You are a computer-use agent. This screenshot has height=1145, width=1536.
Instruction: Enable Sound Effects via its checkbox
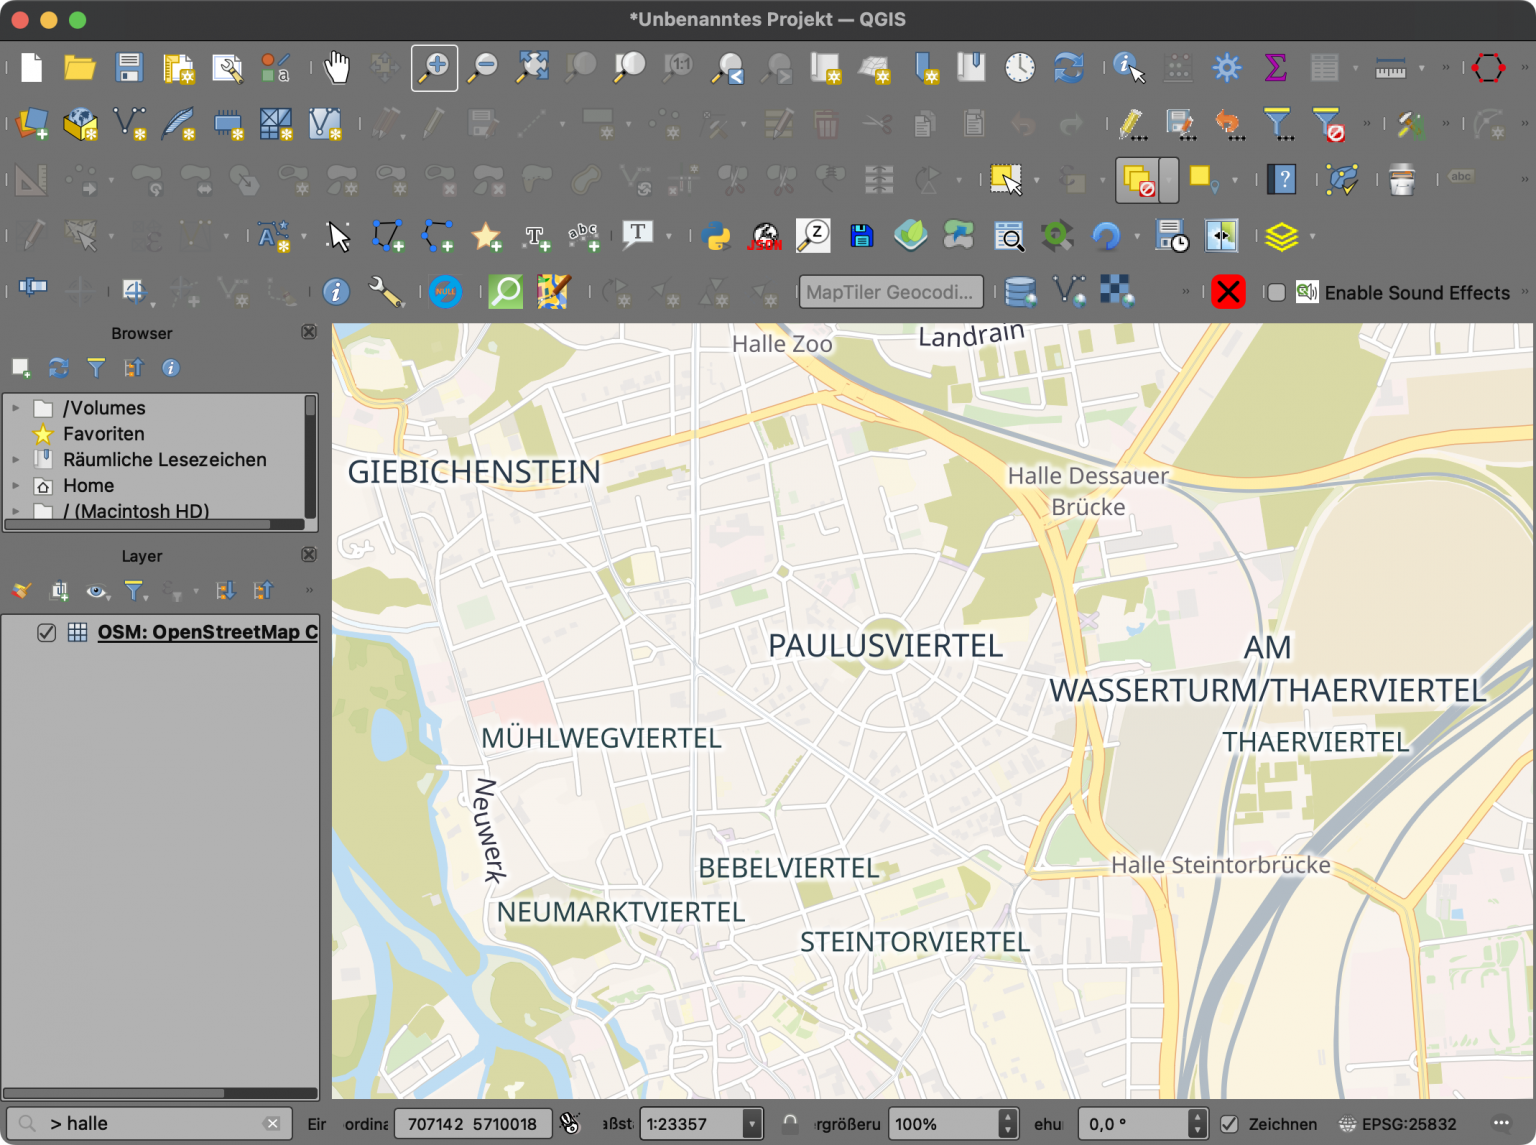click(1277, 292)
